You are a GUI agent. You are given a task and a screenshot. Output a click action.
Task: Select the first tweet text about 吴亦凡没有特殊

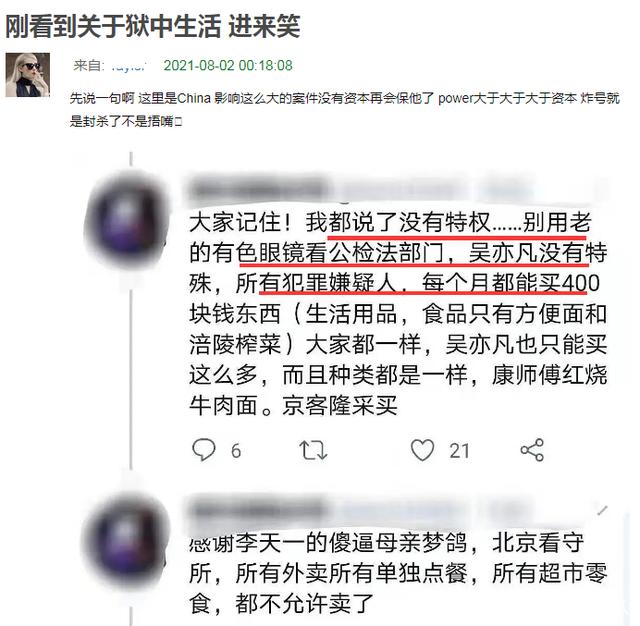[x=398, y=314]
